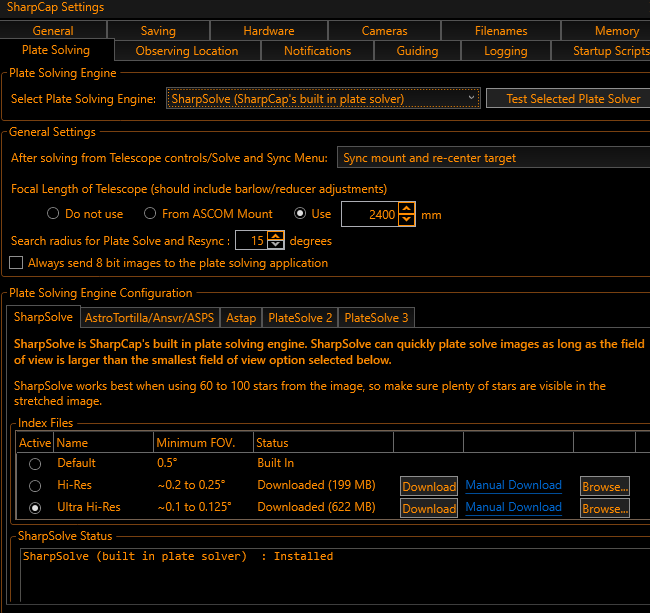Select the SharpSolve configuration tab
Screen dimensions: 650x613
[x=43, y=317]
